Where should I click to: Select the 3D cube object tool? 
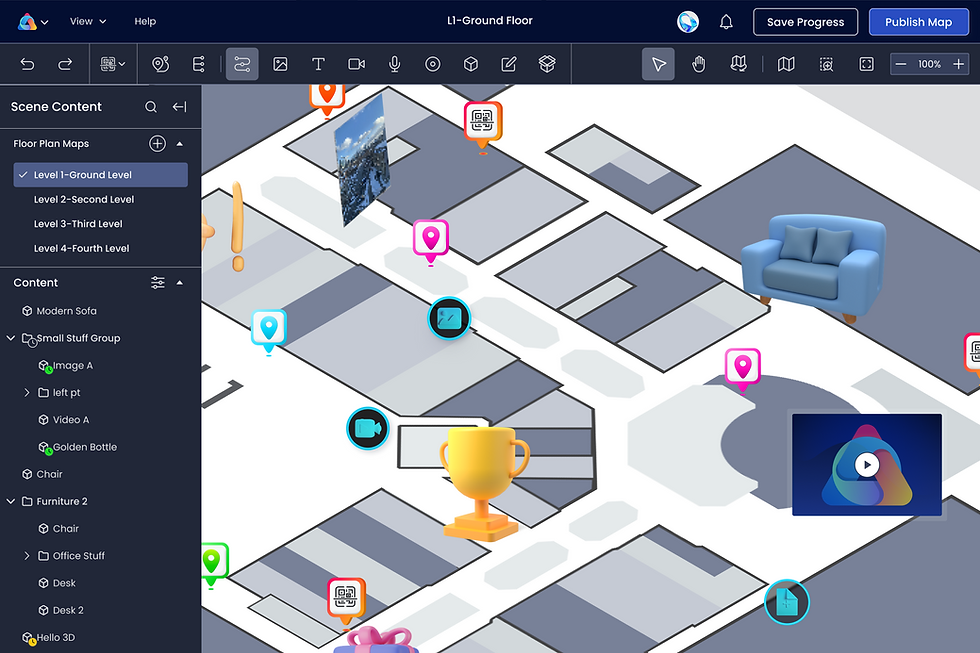(470, 64)
